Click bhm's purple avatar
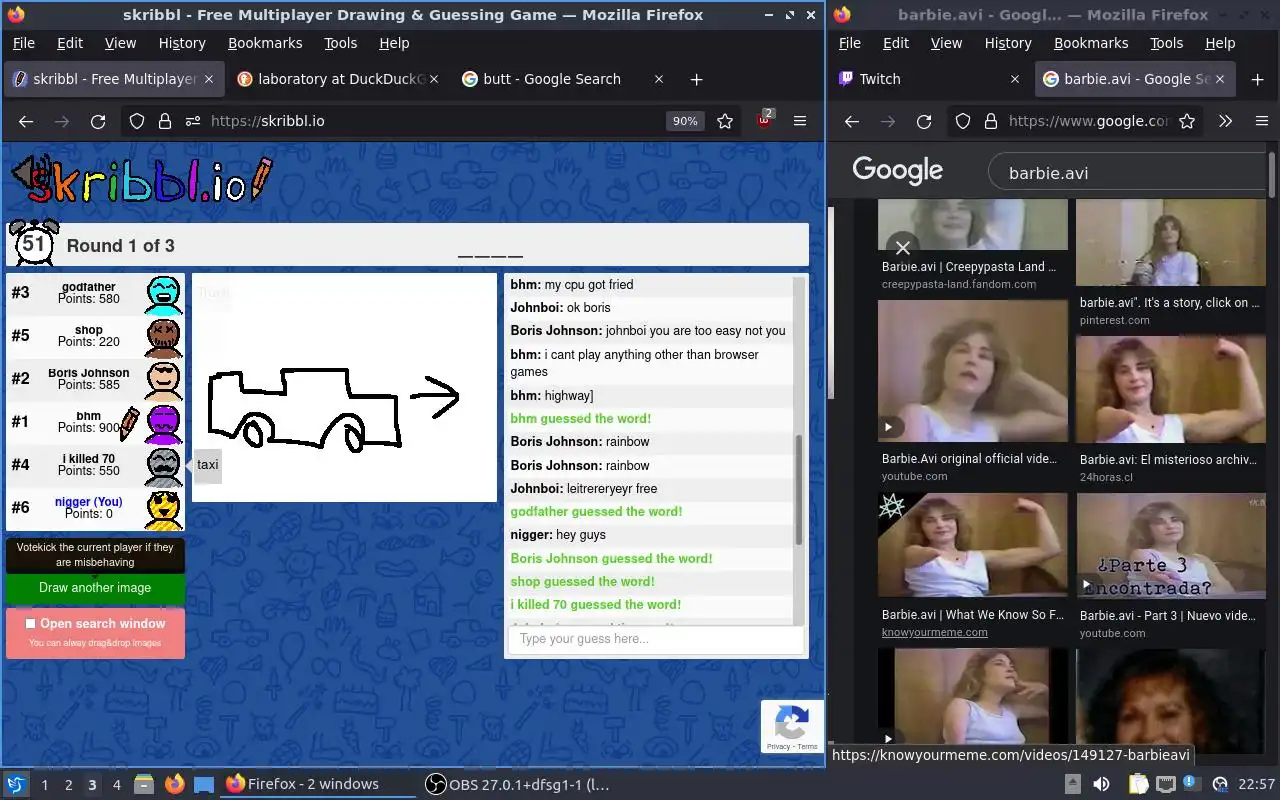Screen dimensions: 1280x800 point(164,423)
